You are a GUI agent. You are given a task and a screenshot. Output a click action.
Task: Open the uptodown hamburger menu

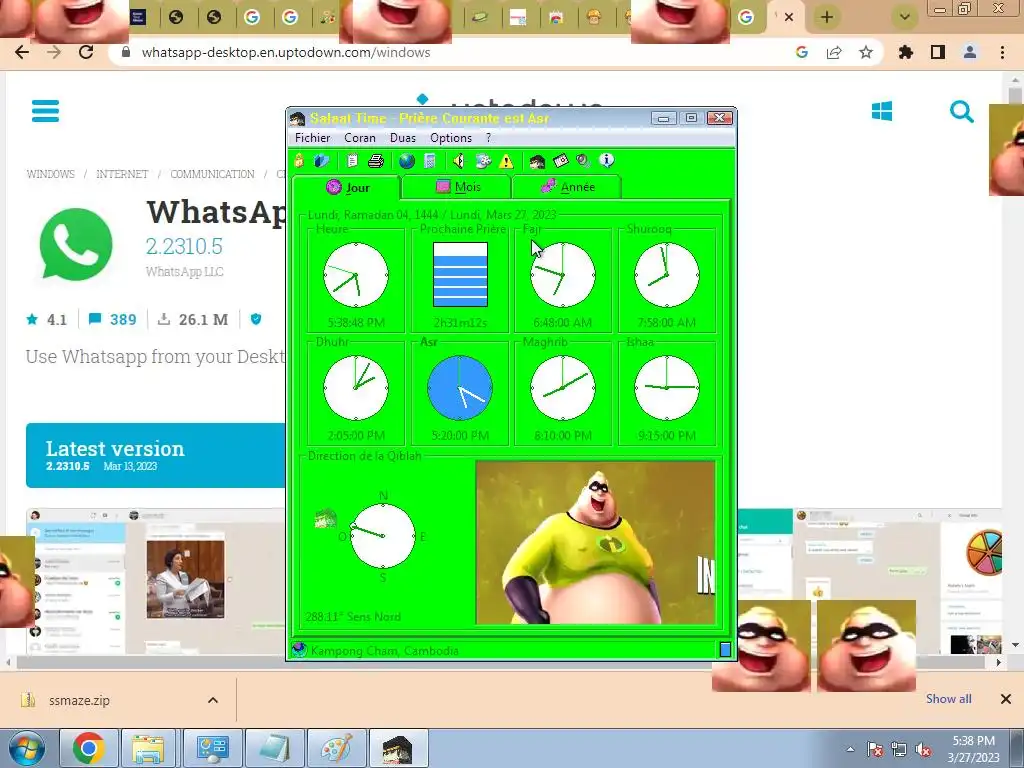45,111
